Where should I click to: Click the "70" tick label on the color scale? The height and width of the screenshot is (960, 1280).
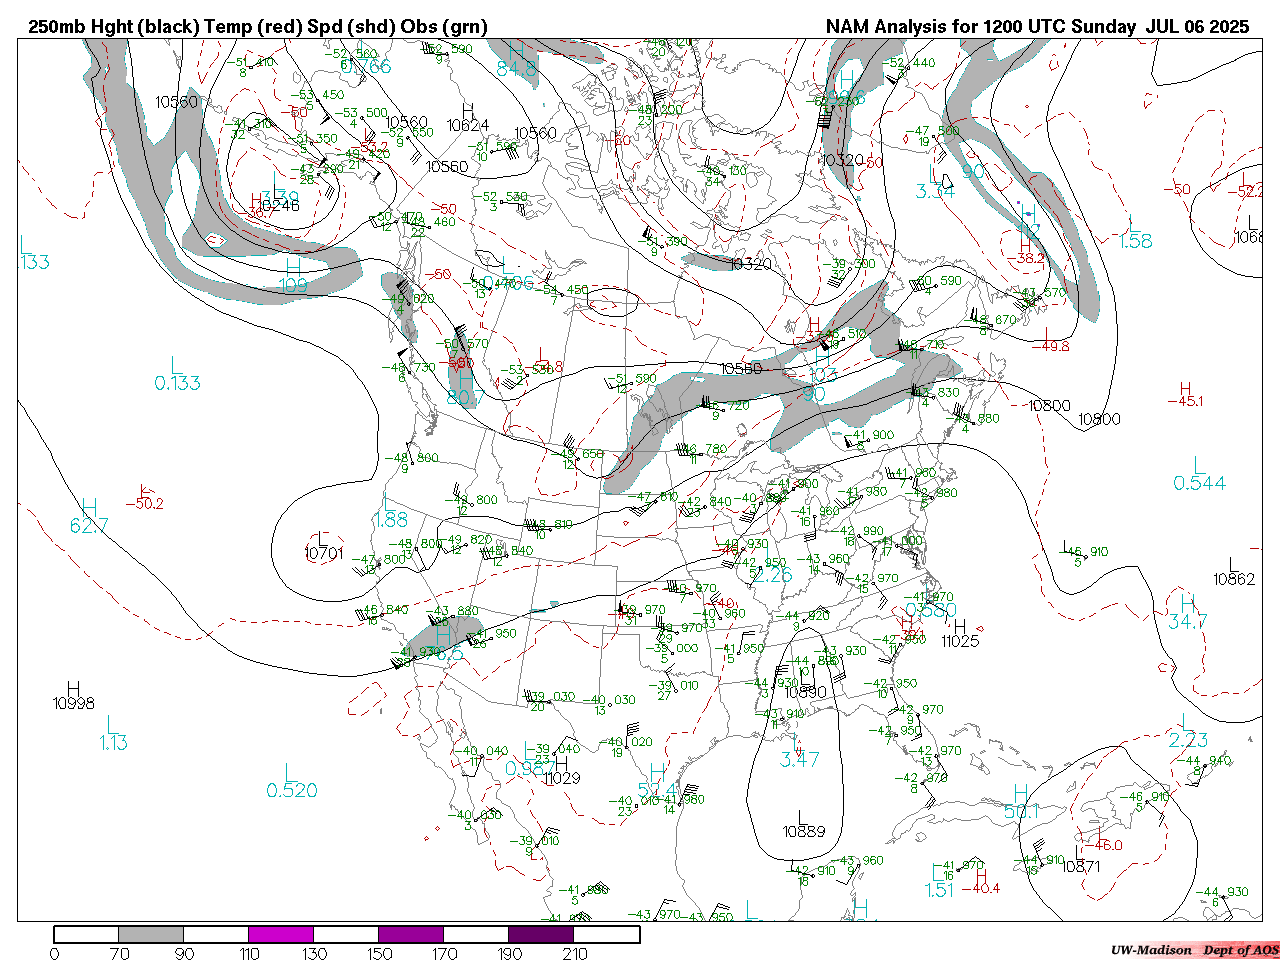[119, 953]
